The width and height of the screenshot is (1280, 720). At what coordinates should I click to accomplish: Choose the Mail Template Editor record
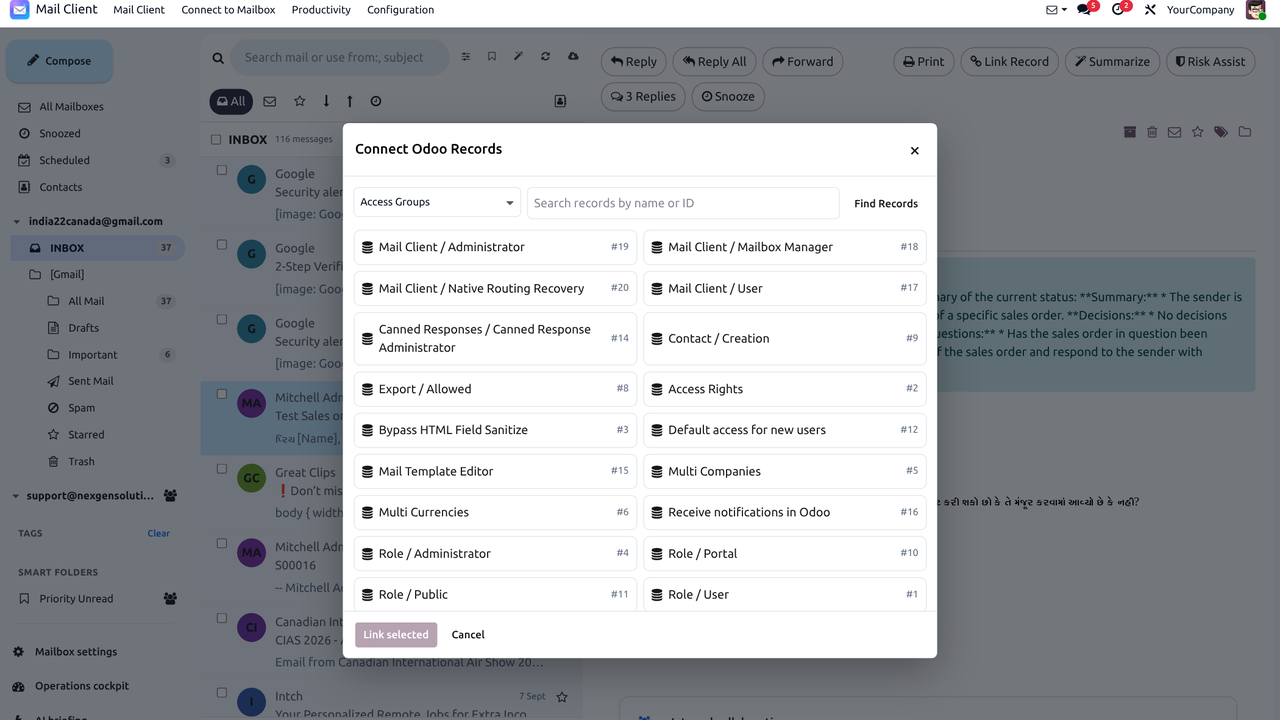[495, 471]
